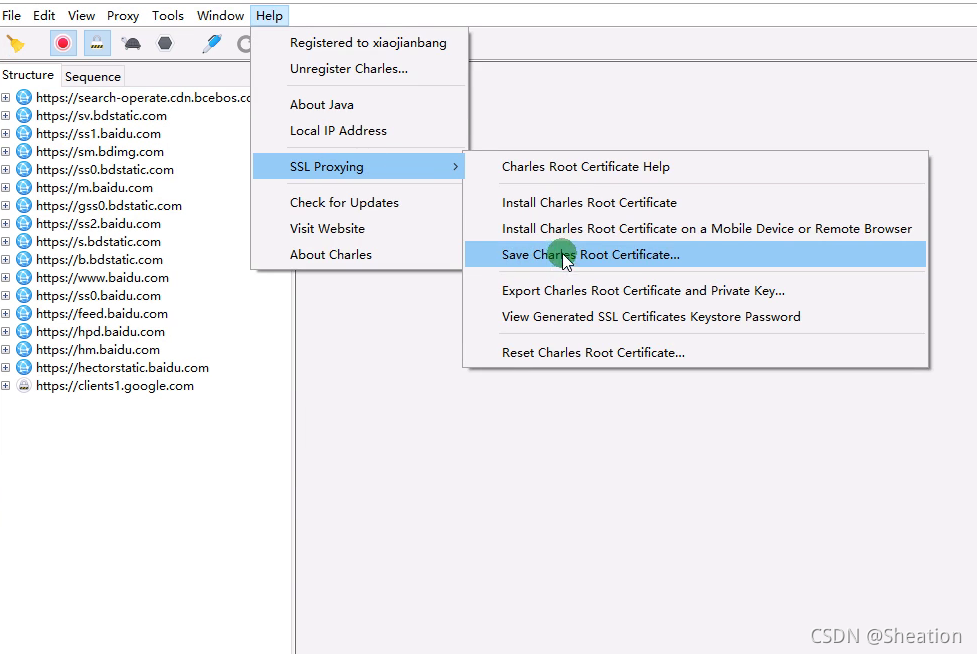This screenshot has height=654, width=977.
Task: Expand the https://ss1.baidu.com node
Action: [6, 133]
